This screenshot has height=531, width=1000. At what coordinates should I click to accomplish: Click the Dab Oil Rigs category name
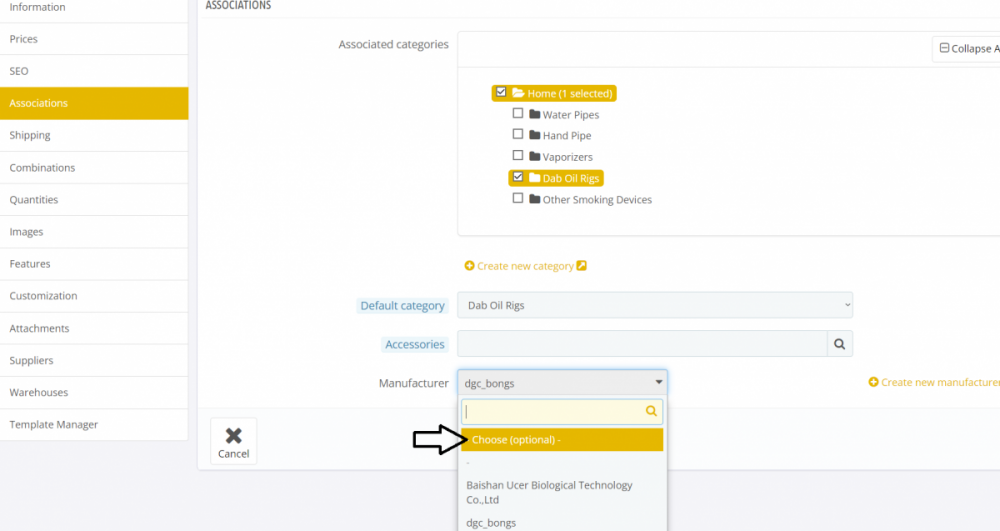(571, 178)
